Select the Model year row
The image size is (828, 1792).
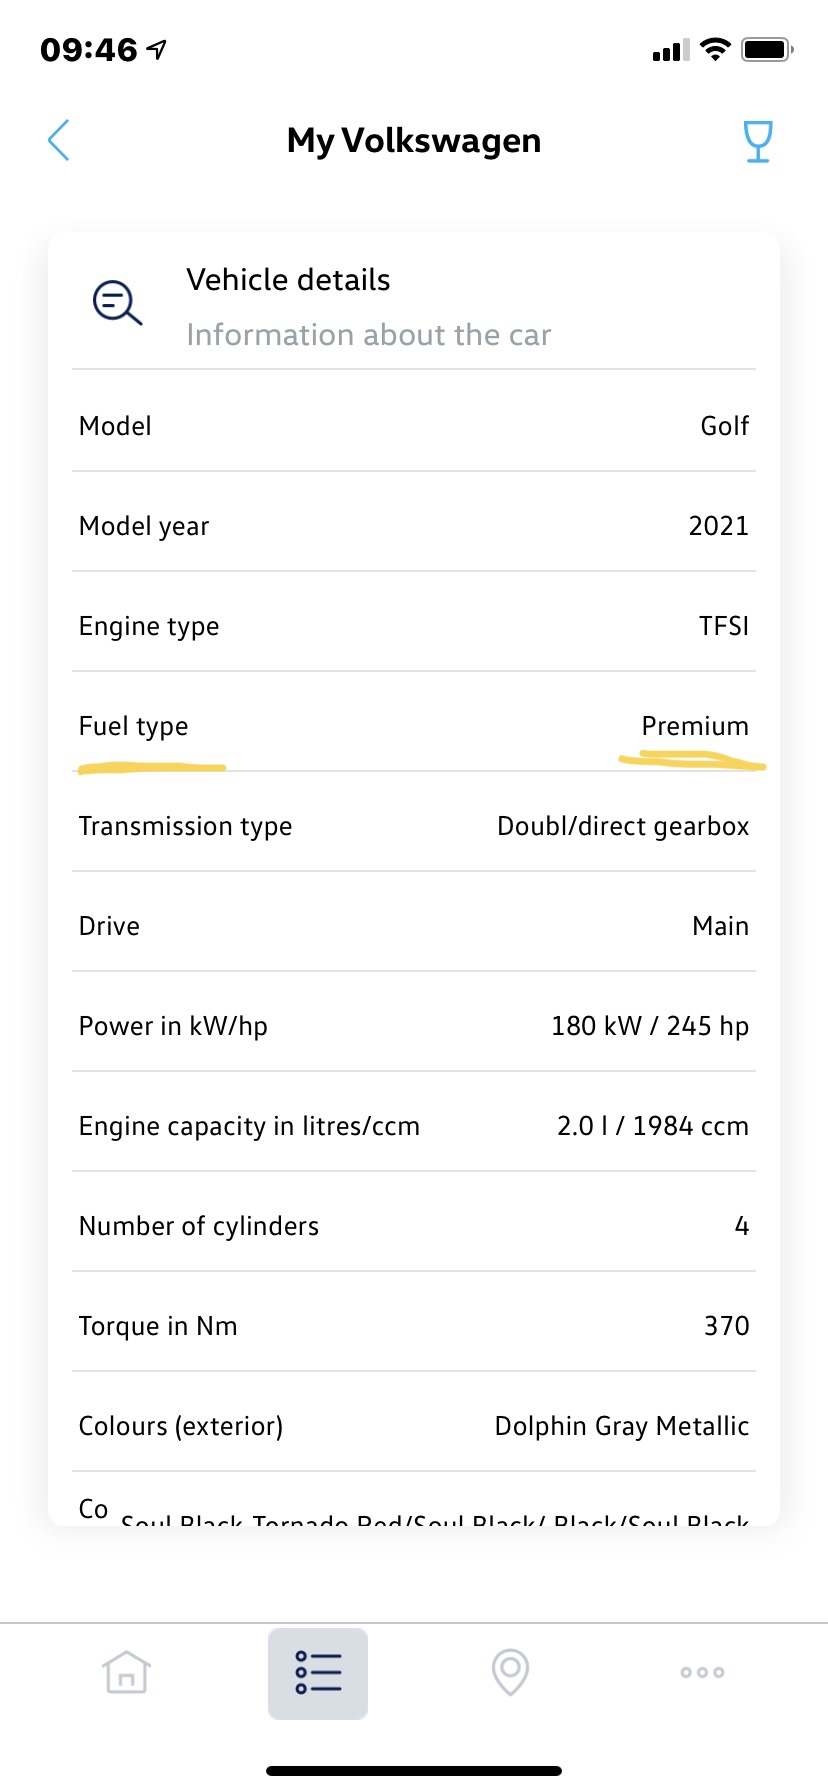(414, 526)
